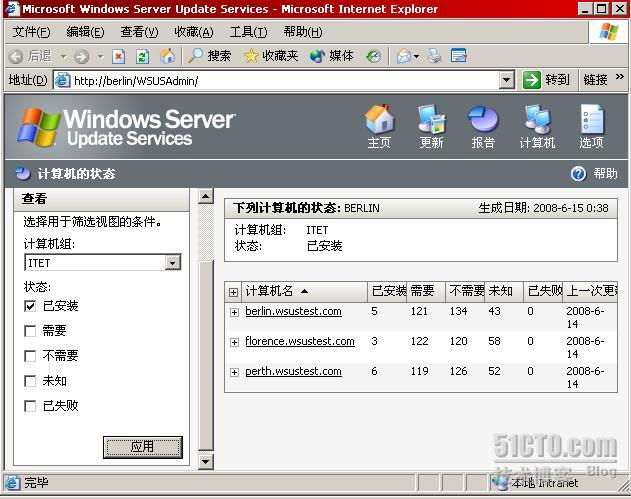
Task: Sort by 不需要 column header
Action: [x=465, y=291]
